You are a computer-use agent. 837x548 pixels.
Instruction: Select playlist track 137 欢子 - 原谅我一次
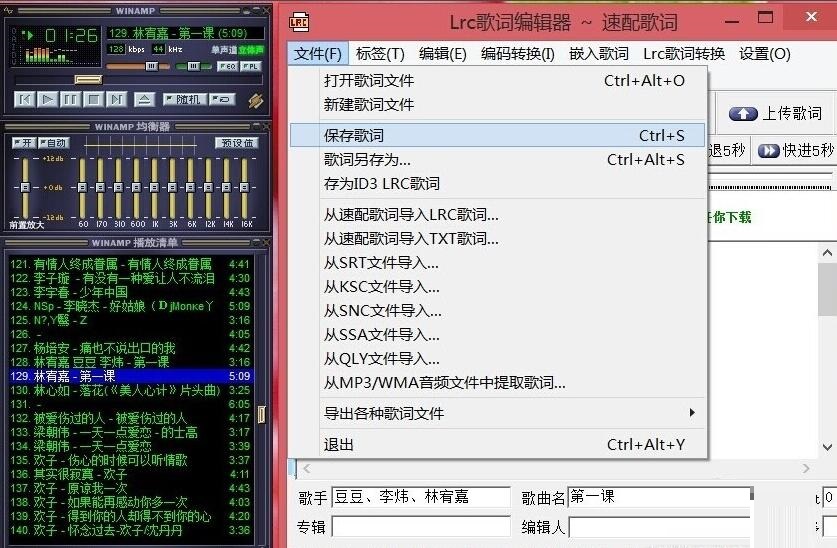[x=130, y=488]
